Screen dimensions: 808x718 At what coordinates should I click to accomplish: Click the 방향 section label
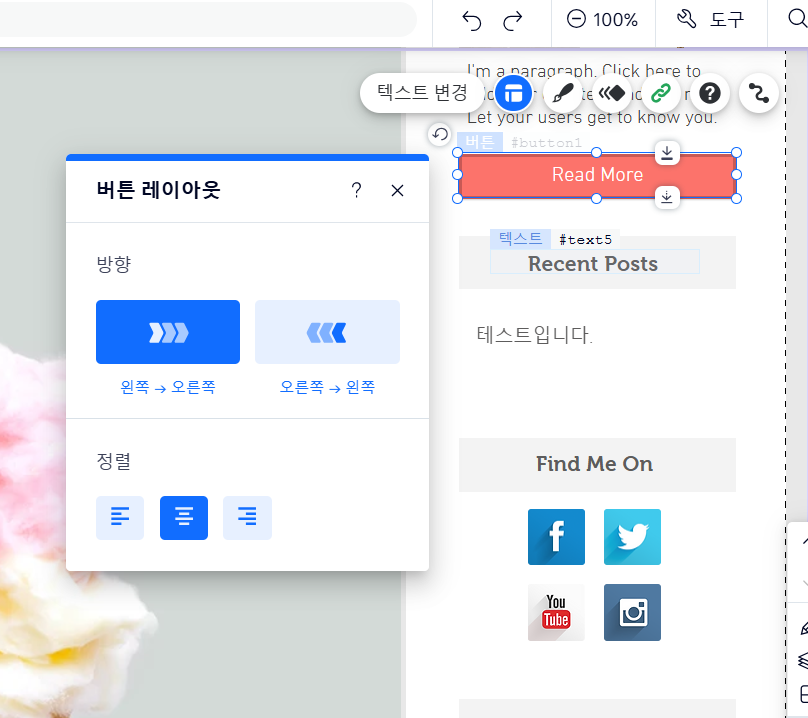[114, 264]
